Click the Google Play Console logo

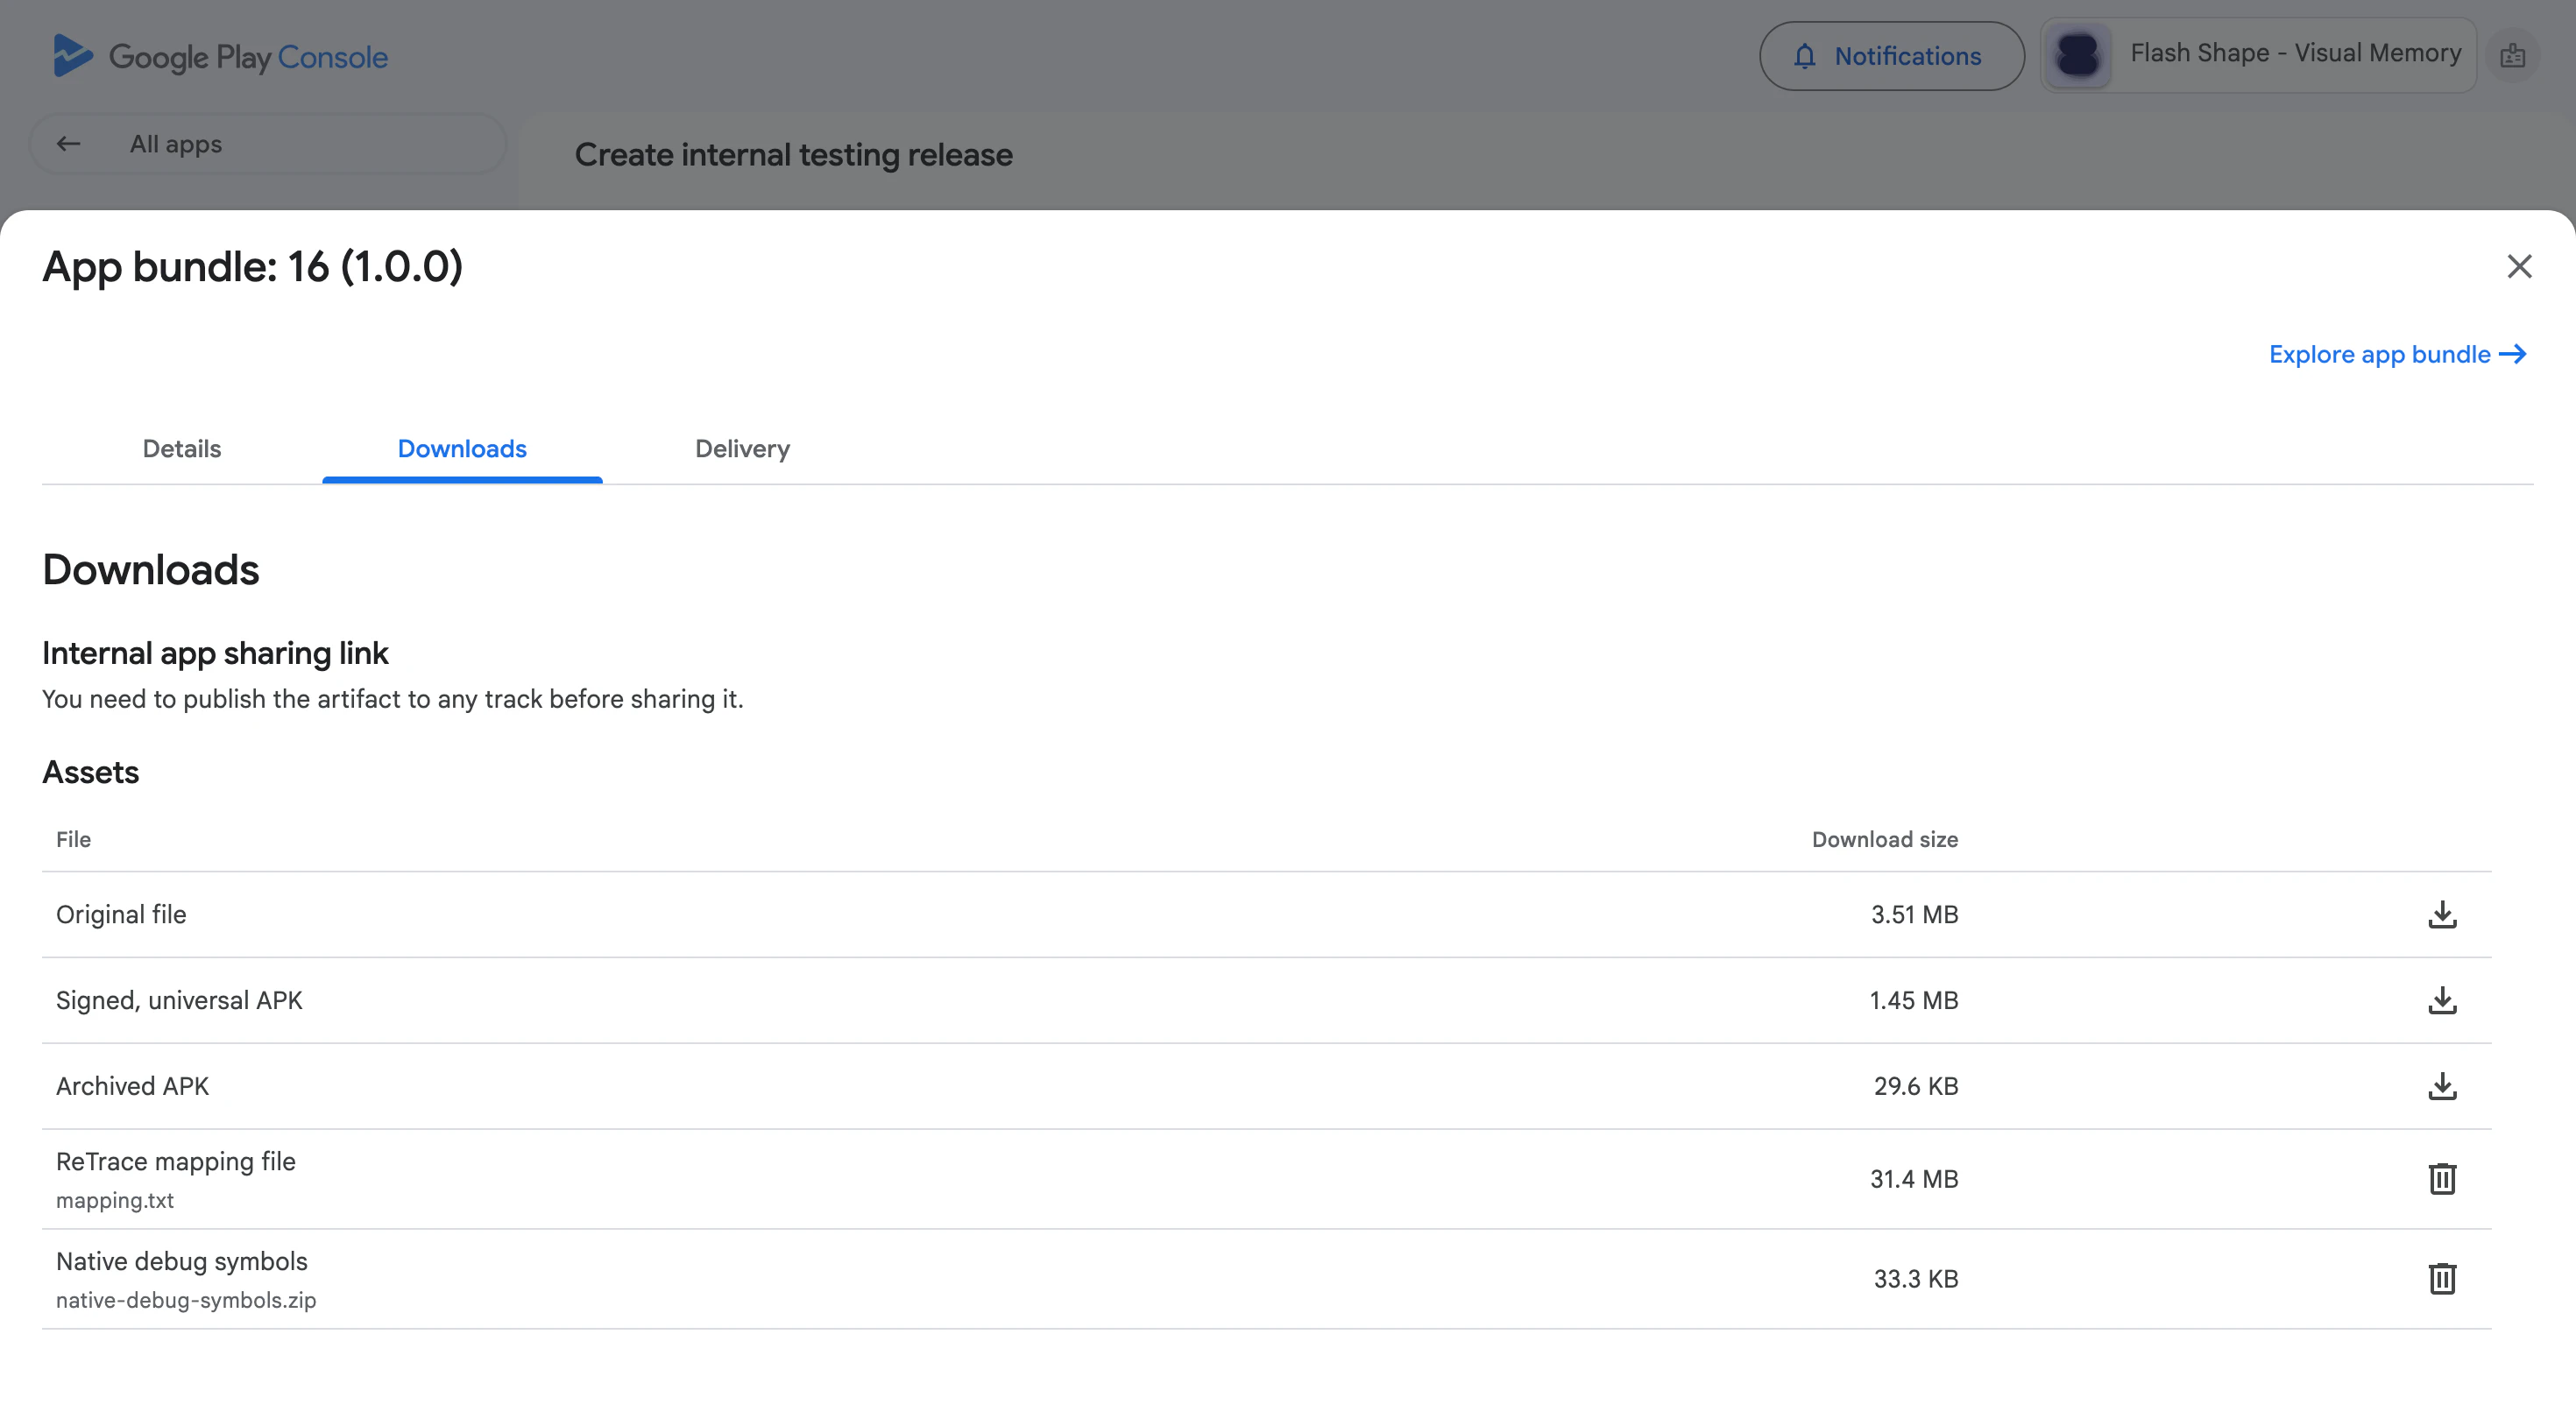click(x=220, y=56)
